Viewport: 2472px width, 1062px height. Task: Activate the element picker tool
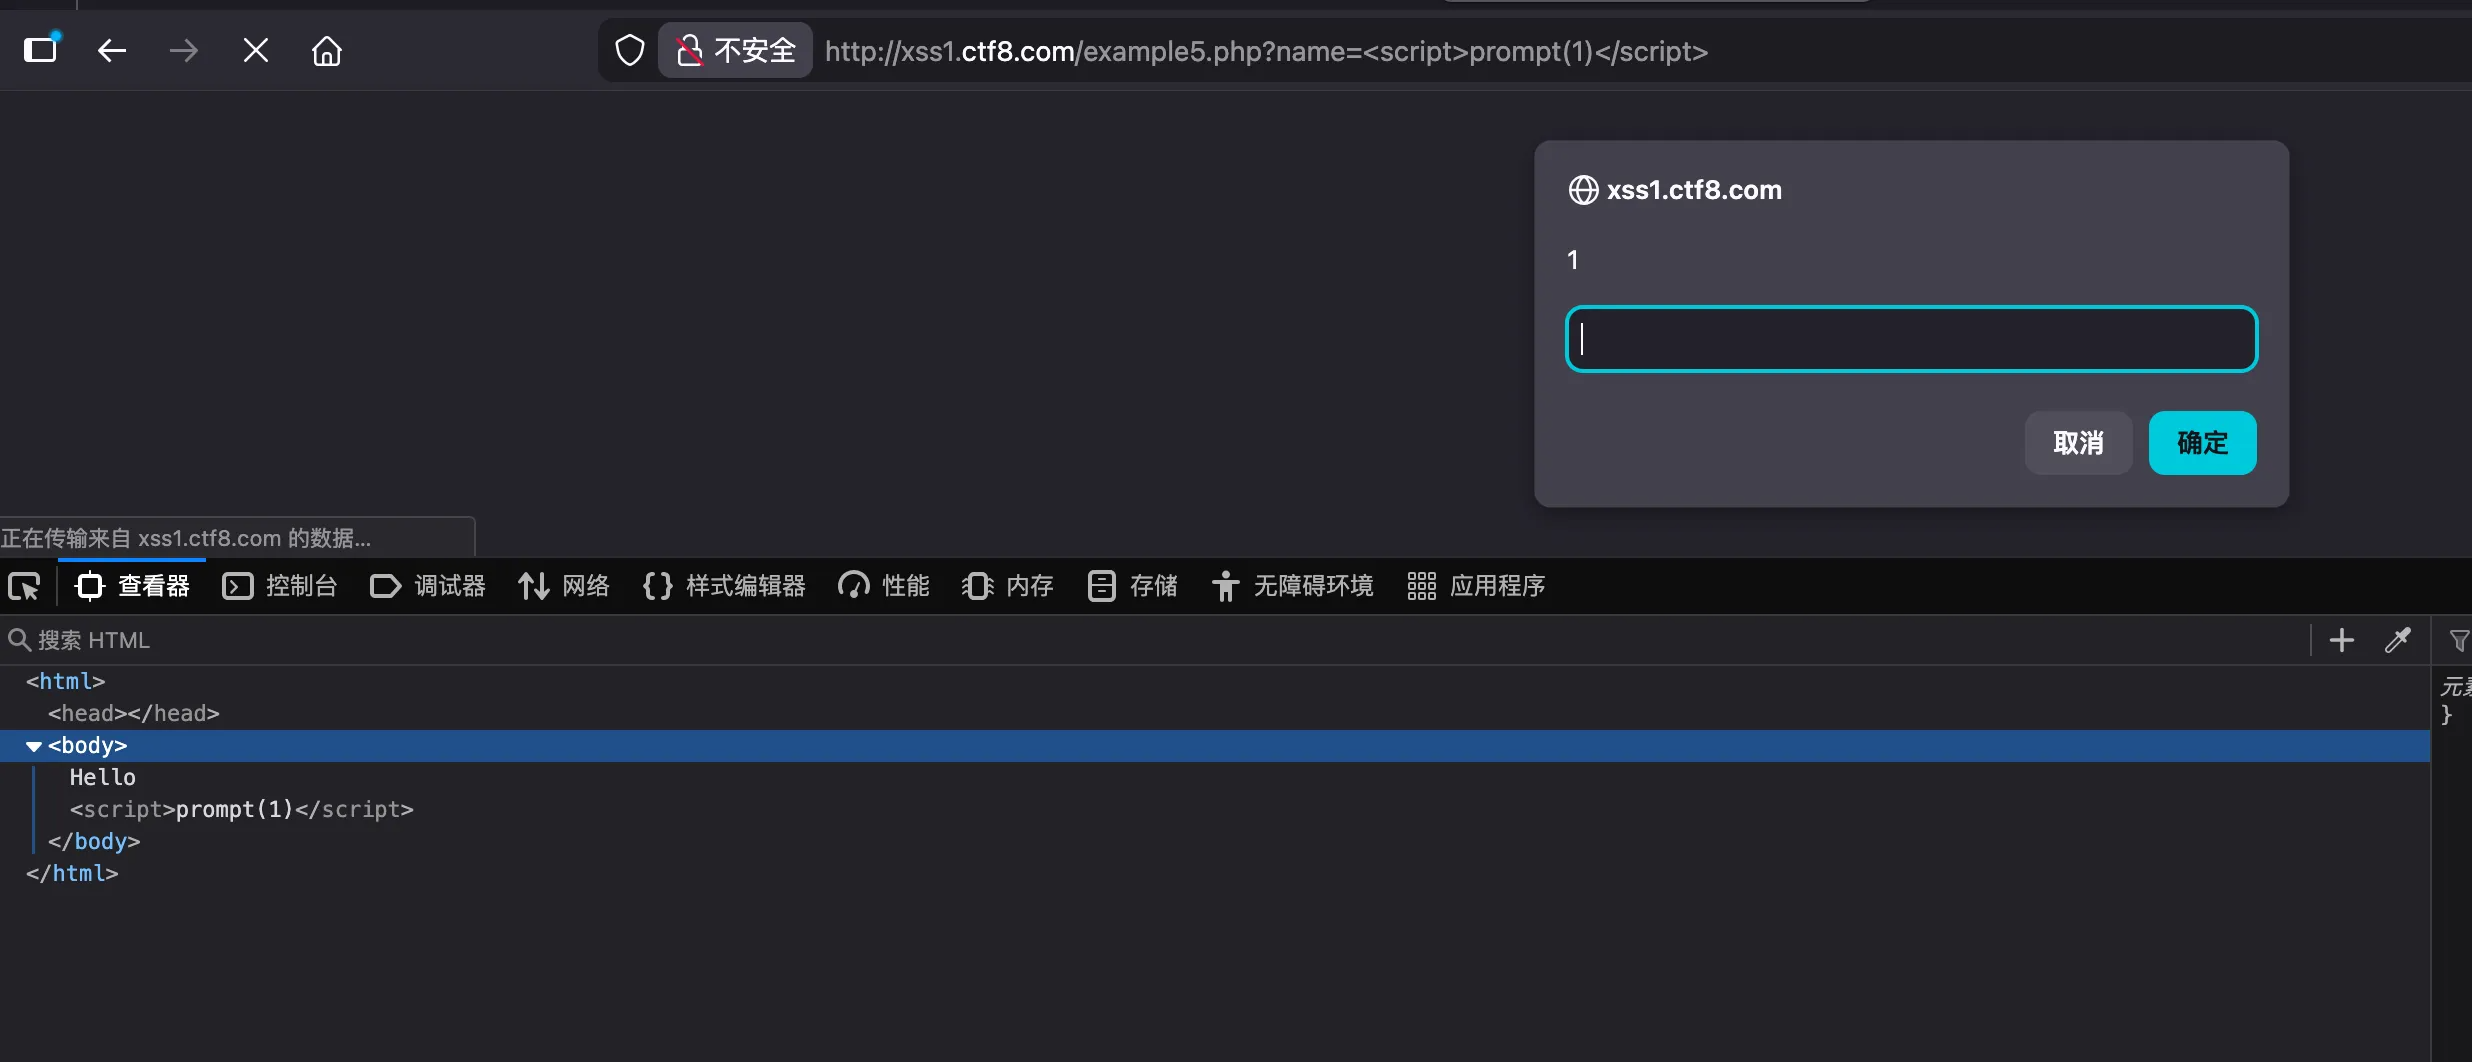[x=24, y=586]
